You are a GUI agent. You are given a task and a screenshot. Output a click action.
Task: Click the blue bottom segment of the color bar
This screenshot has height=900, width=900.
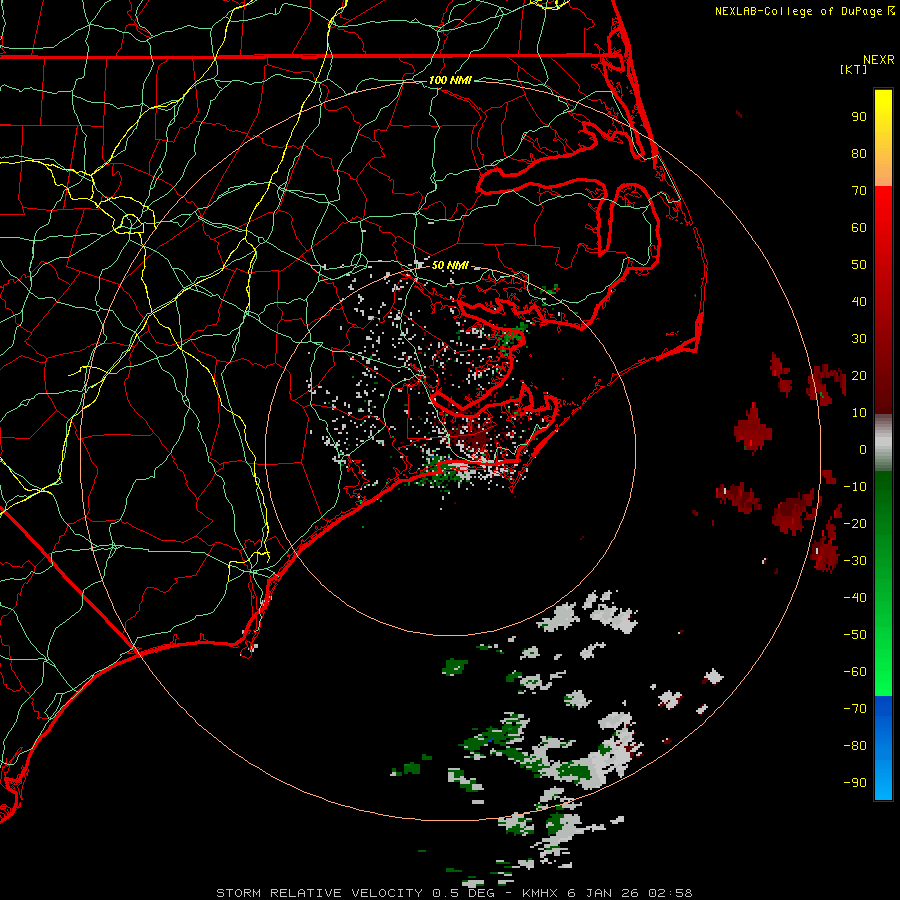coord(883,748)
